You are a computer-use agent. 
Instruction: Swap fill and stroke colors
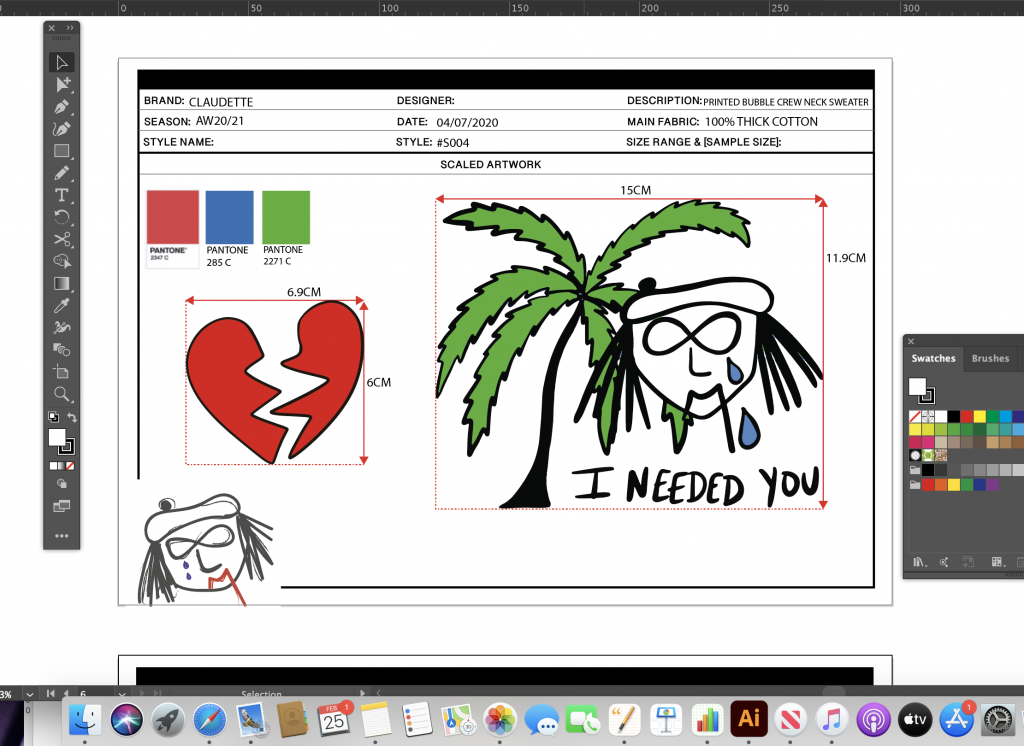[72, 417]
